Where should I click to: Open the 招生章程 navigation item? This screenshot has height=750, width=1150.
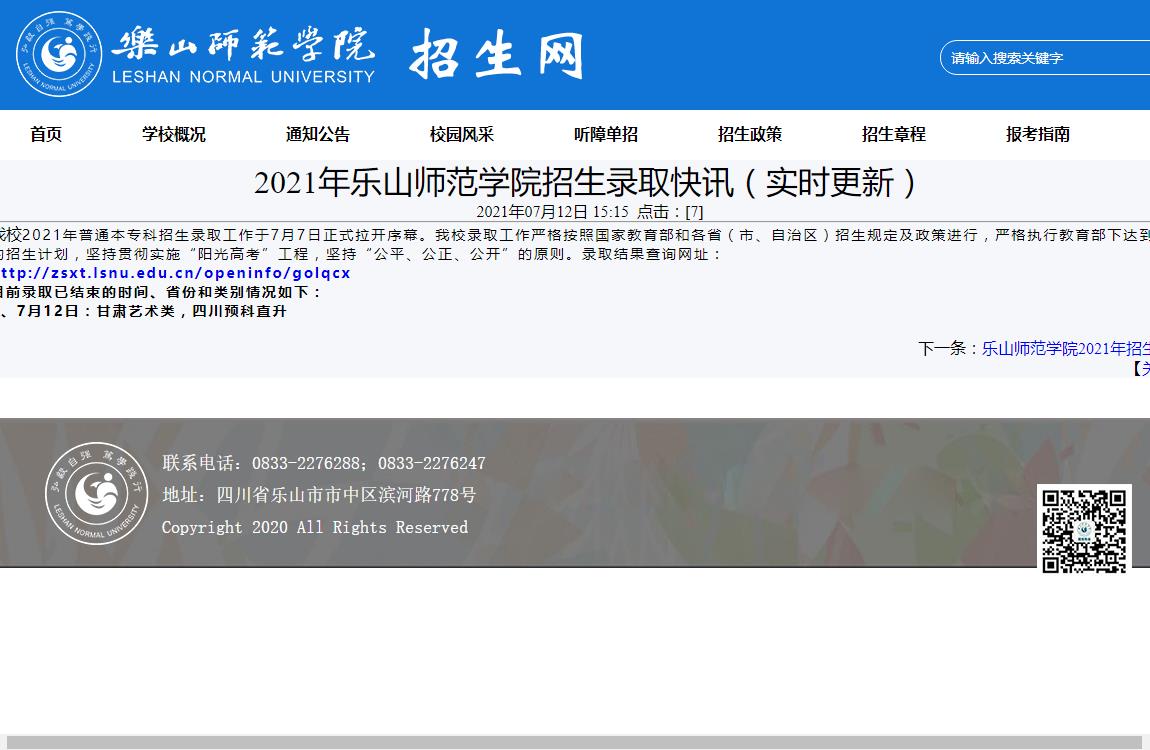[894, 134]
